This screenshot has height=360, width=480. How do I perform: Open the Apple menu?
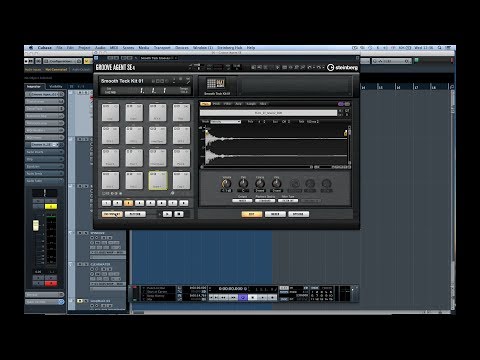[31, 48]
